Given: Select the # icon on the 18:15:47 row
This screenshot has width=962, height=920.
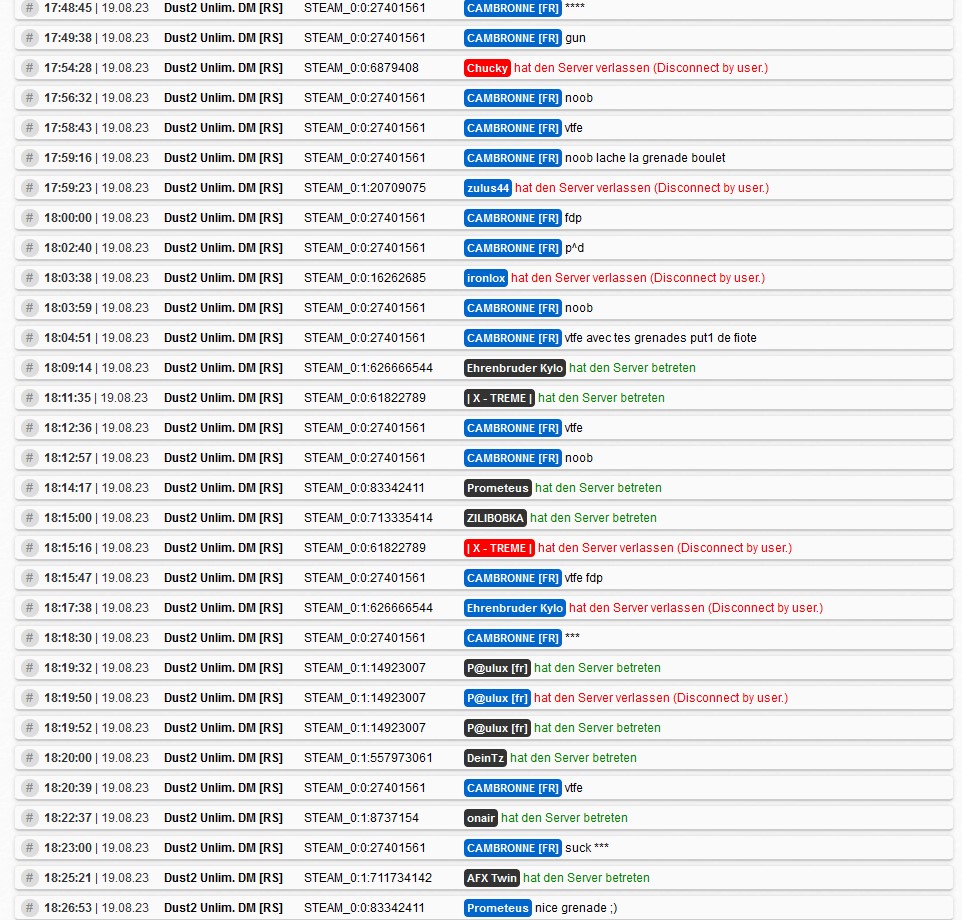Looking at the screenshot, I should [x=29, y=579].
